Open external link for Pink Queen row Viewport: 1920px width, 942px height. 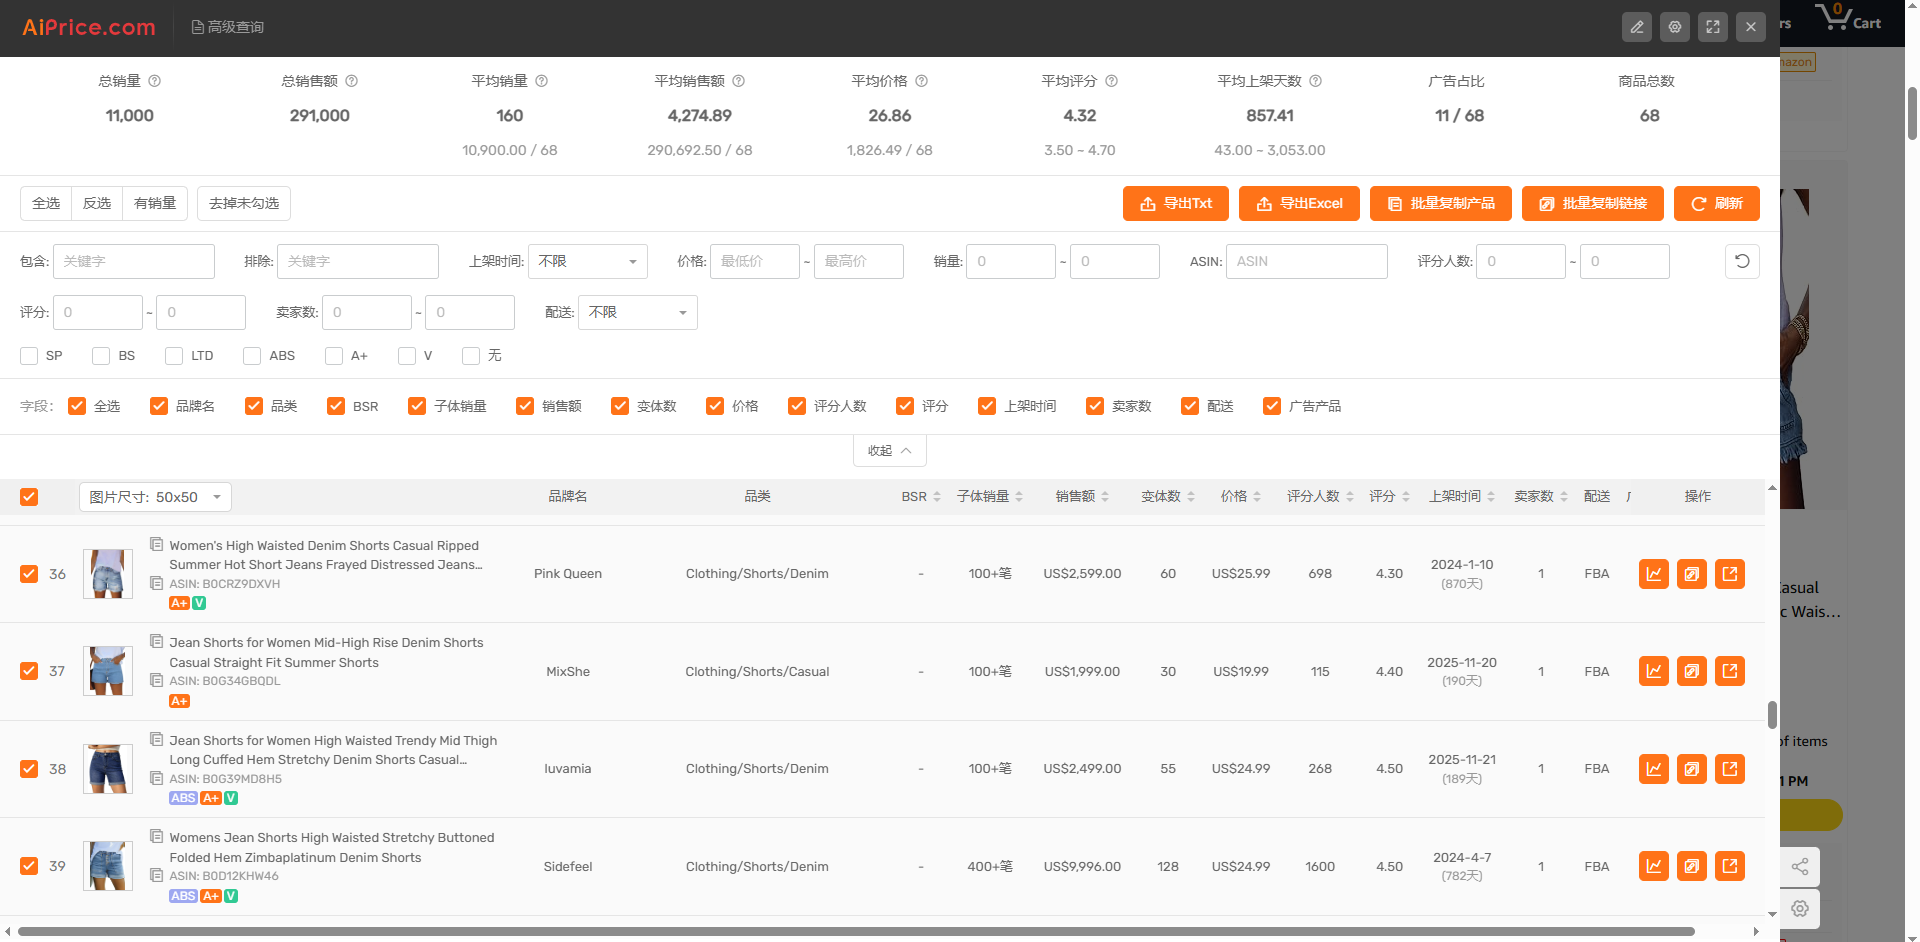click(1730, 574)
